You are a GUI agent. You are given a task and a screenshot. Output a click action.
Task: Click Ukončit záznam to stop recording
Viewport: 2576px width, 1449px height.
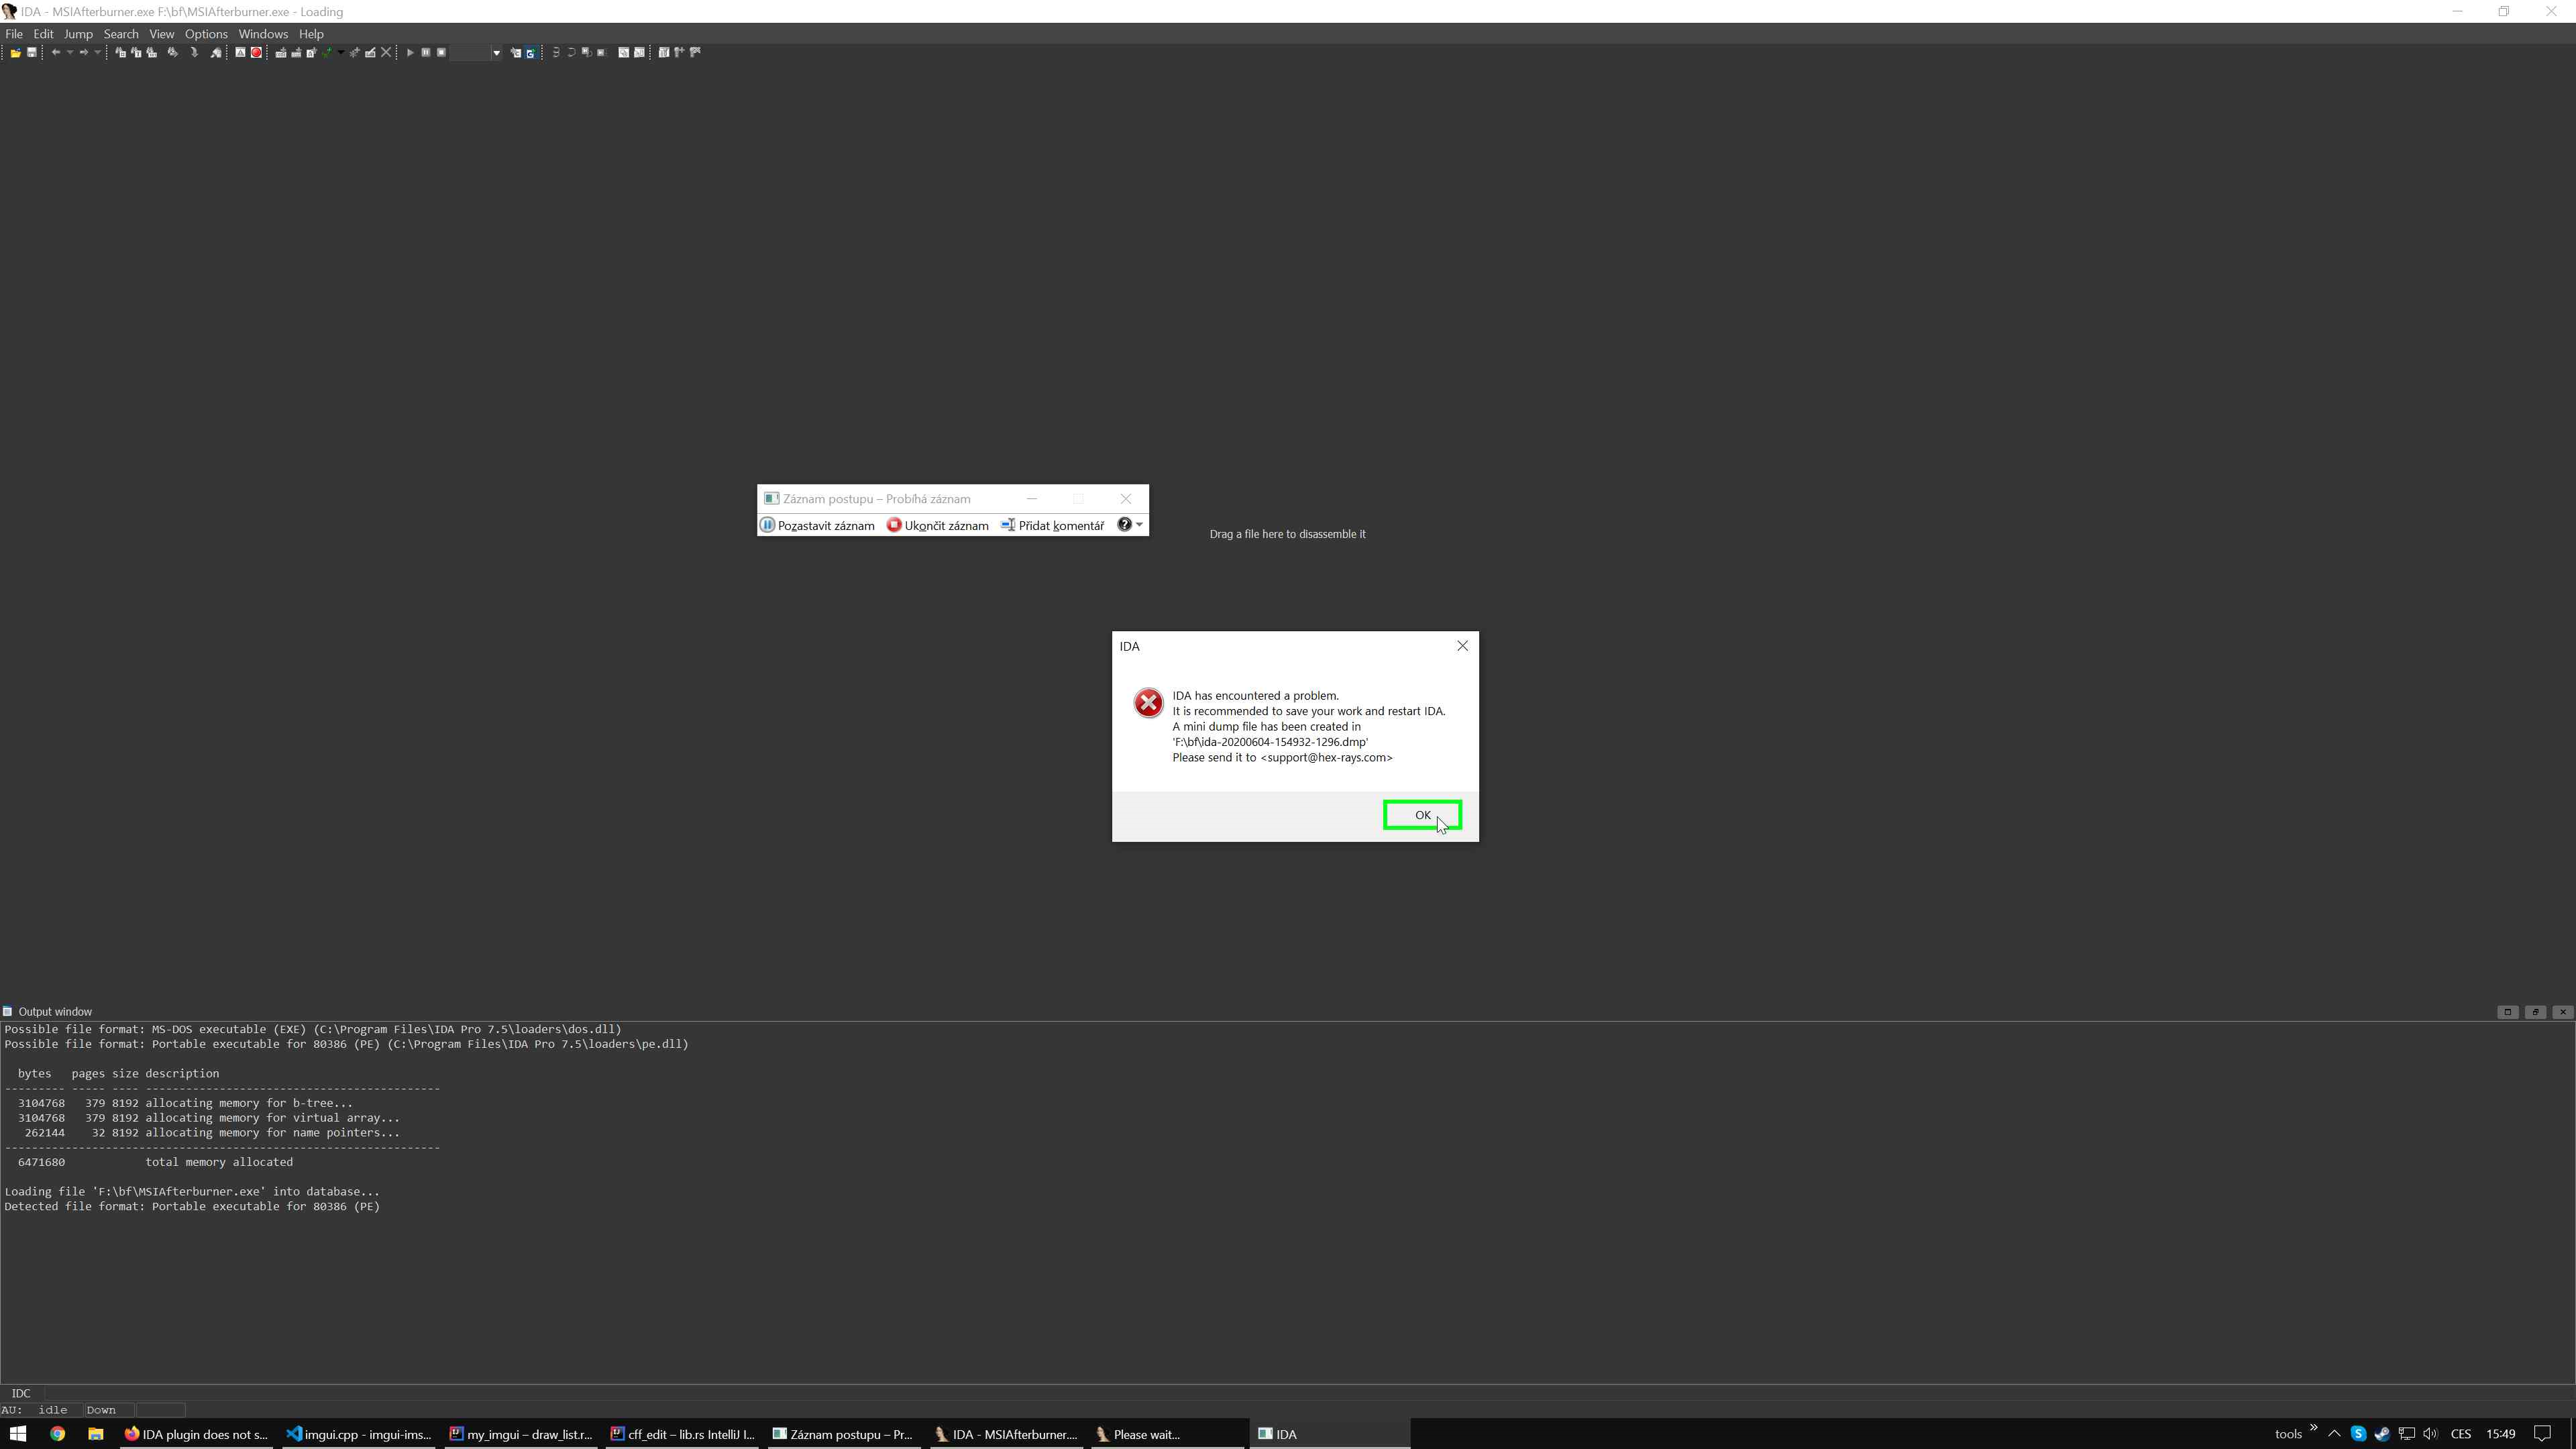[937, 526]
